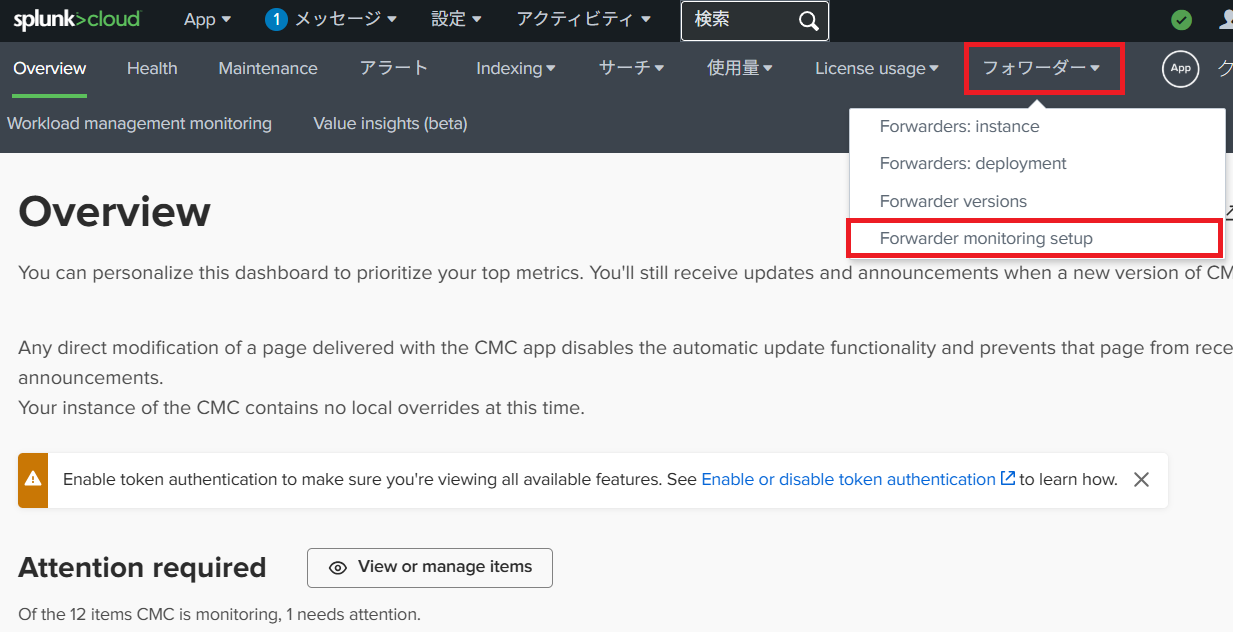Click the circular App icon badge
The image size is (1233, 632).
click(x=1180, y=69)
